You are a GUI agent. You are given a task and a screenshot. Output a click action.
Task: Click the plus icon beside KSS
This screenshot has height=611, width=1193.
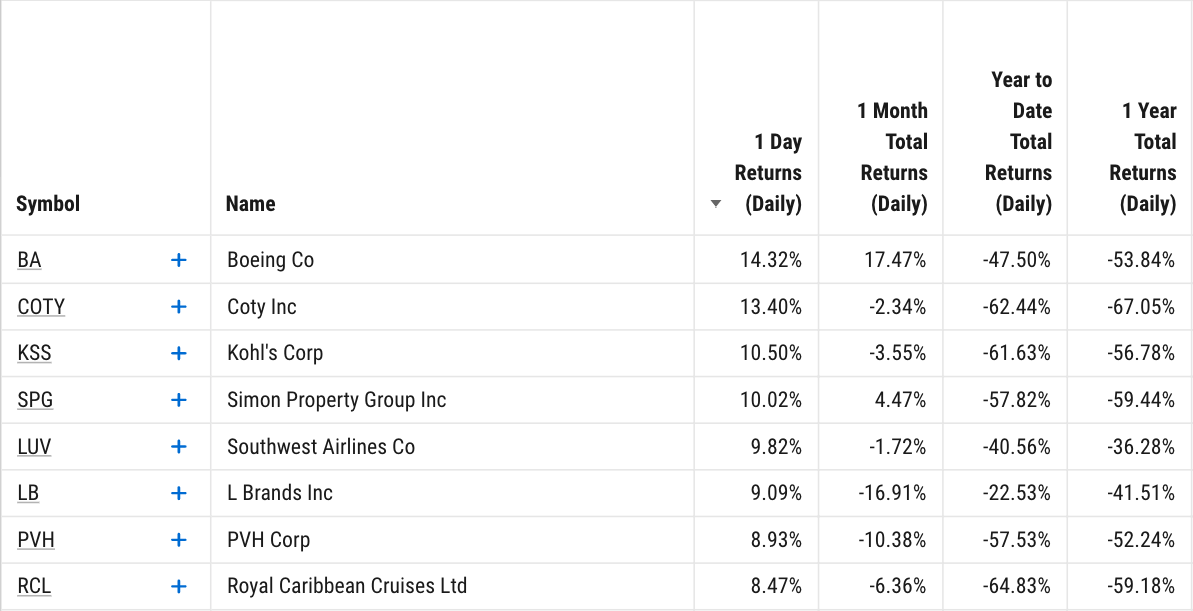pos(178,353)
